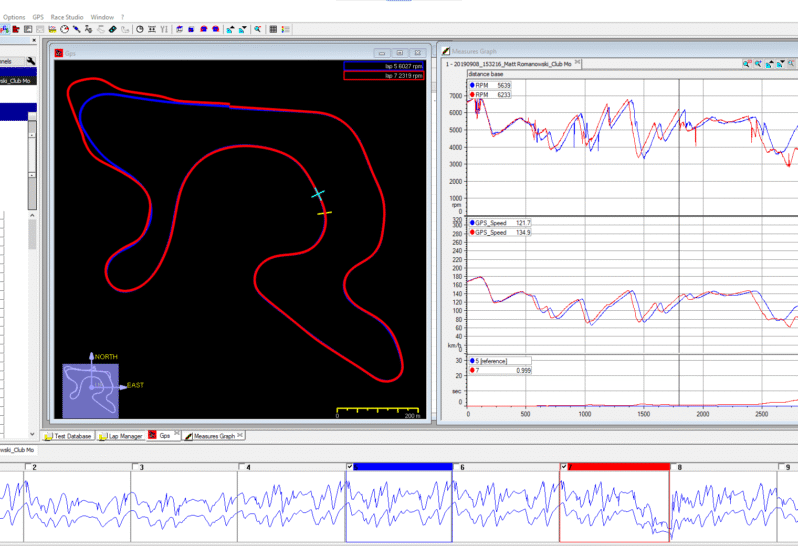798x546 pixels.
Task: Click the gauge dial toolbar icon
Action: tap(65, 30)
